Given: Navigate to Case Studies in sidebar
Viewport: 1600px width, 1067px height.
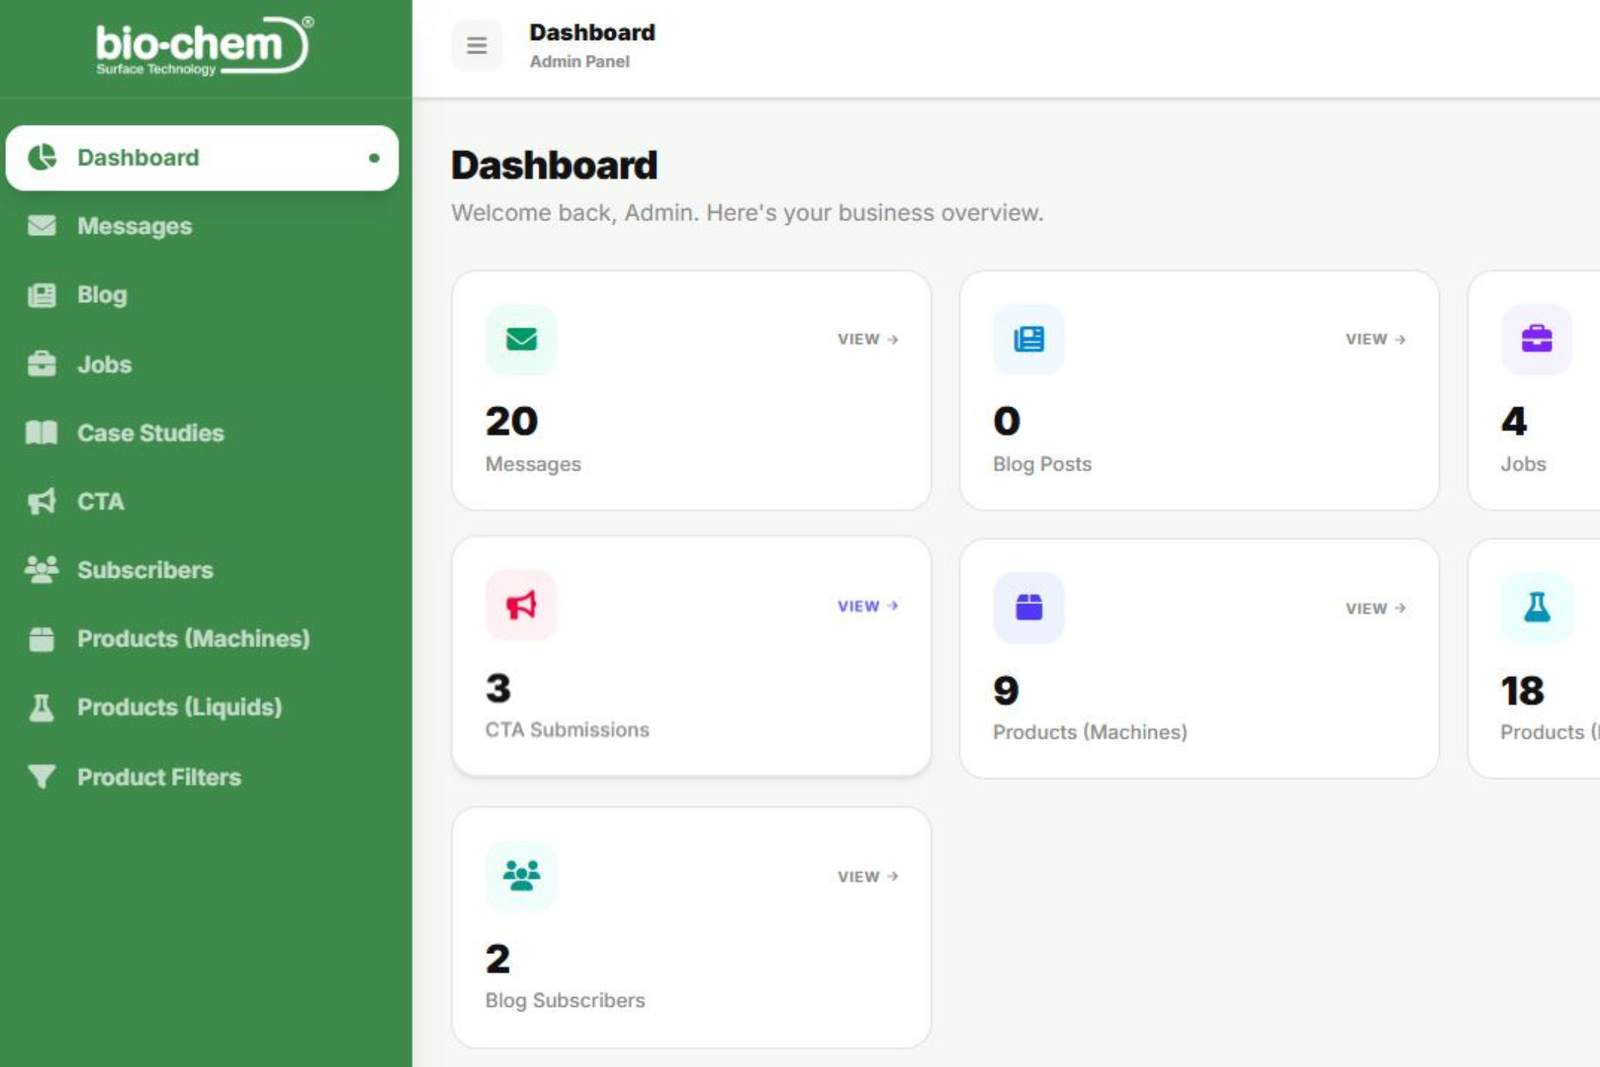Looking at the screenshot, I should click(x=202, y=433).
